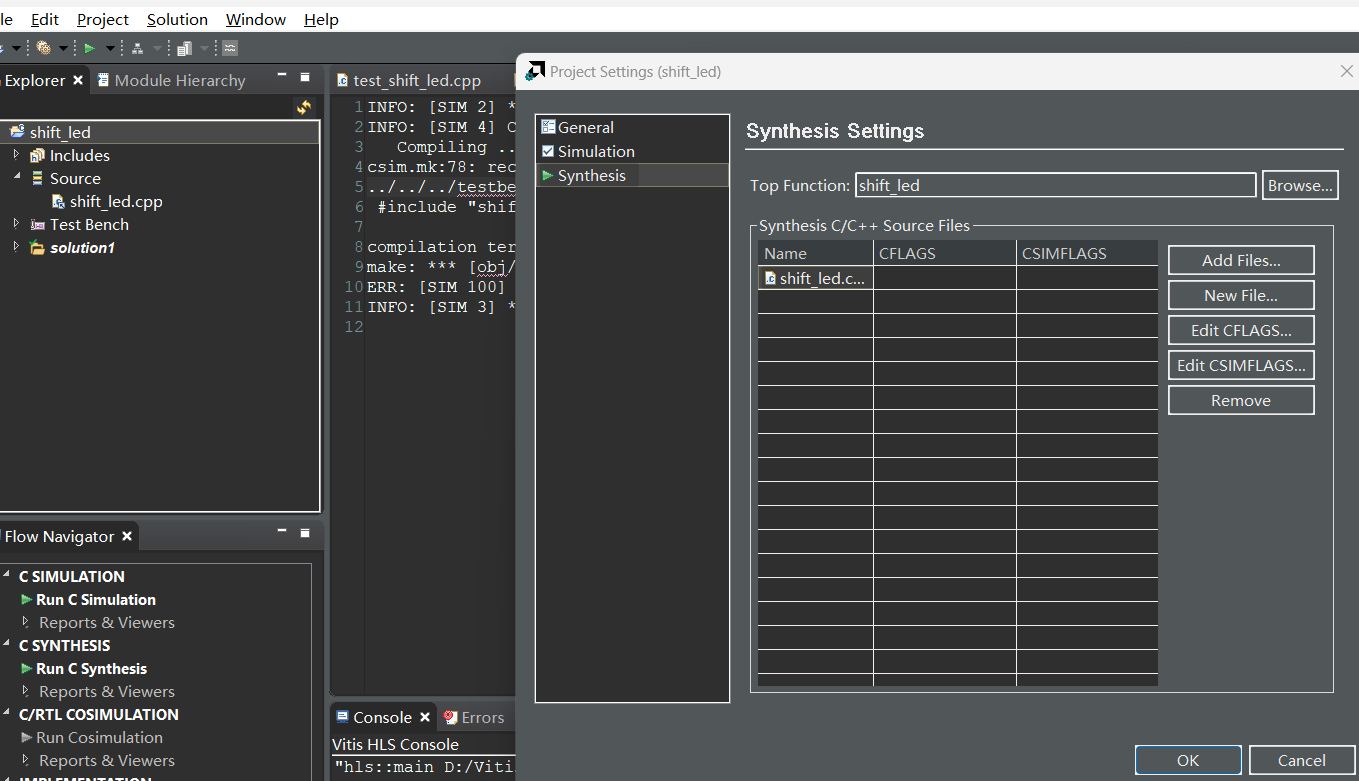Collapse the Source node
This screenshot has width=1359, height=781.
(16, 178)
